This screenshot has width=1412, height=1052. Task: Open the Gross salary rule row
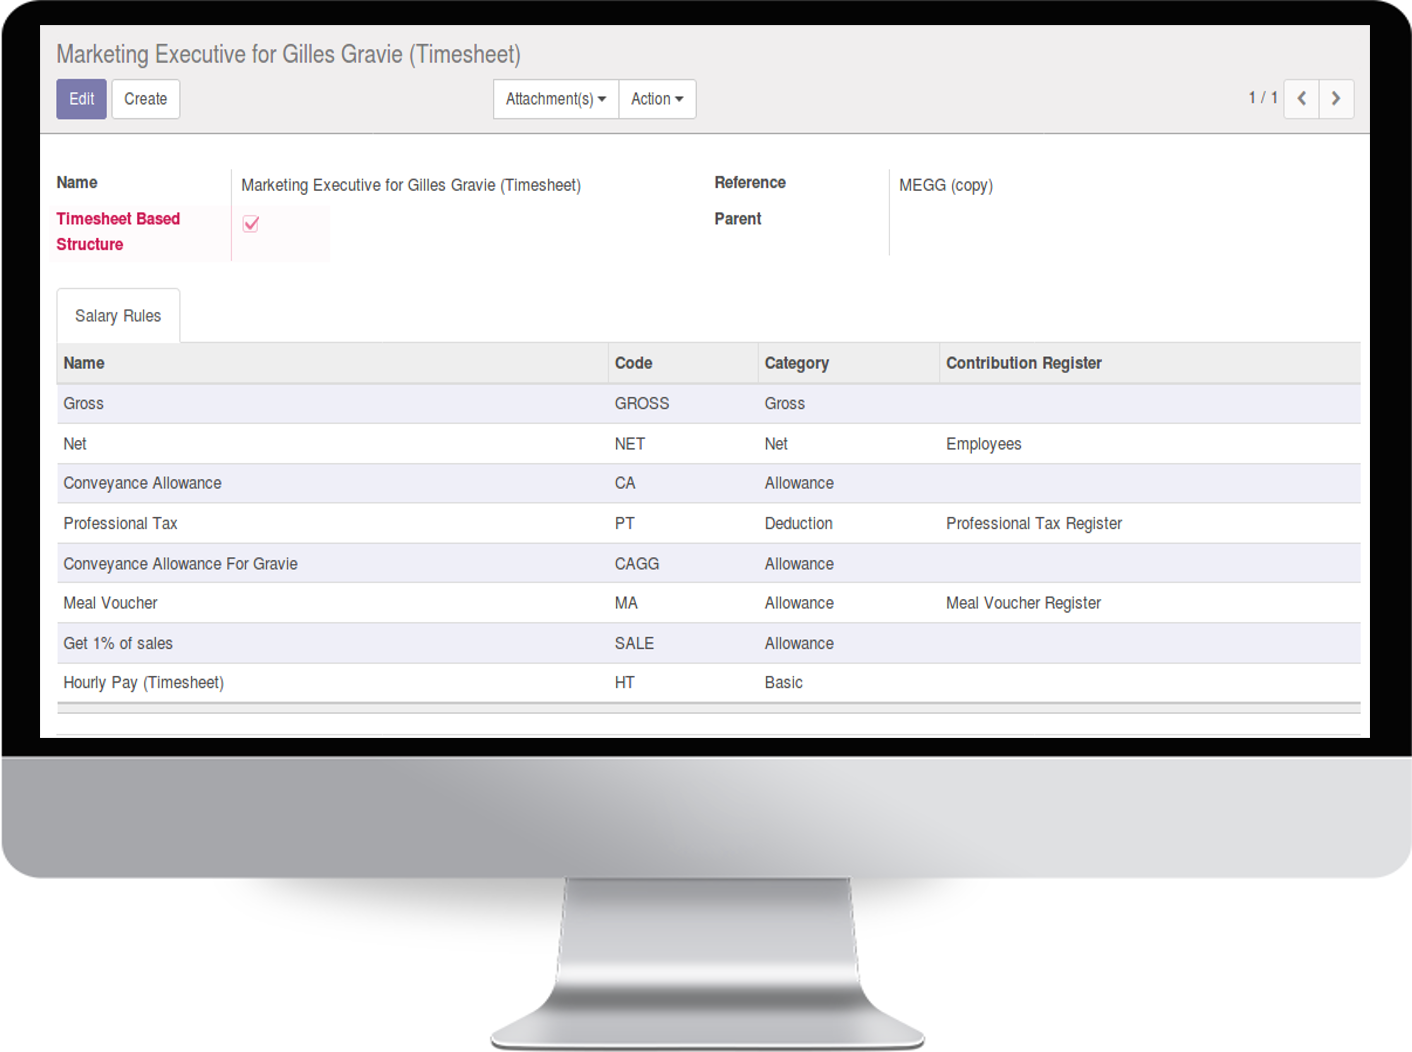[x=708, y=403]
